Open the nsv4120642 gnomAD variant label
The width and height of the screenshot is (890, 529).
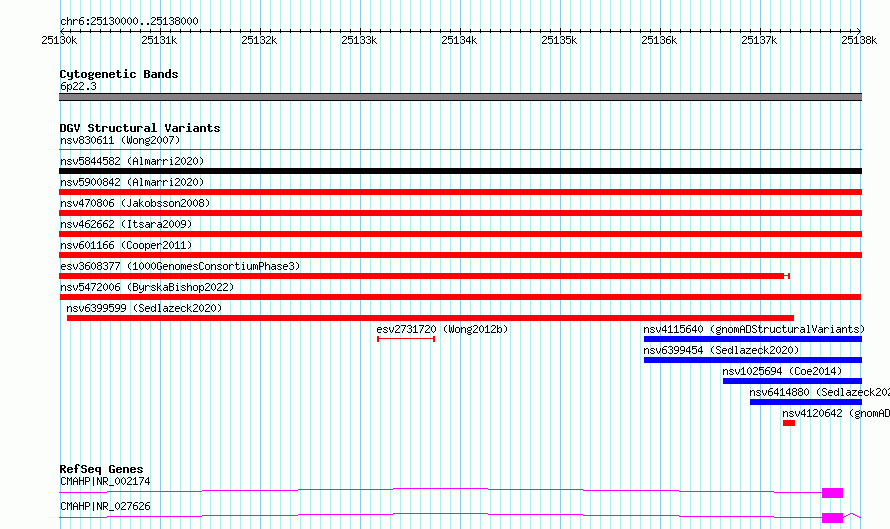point(836,413)
